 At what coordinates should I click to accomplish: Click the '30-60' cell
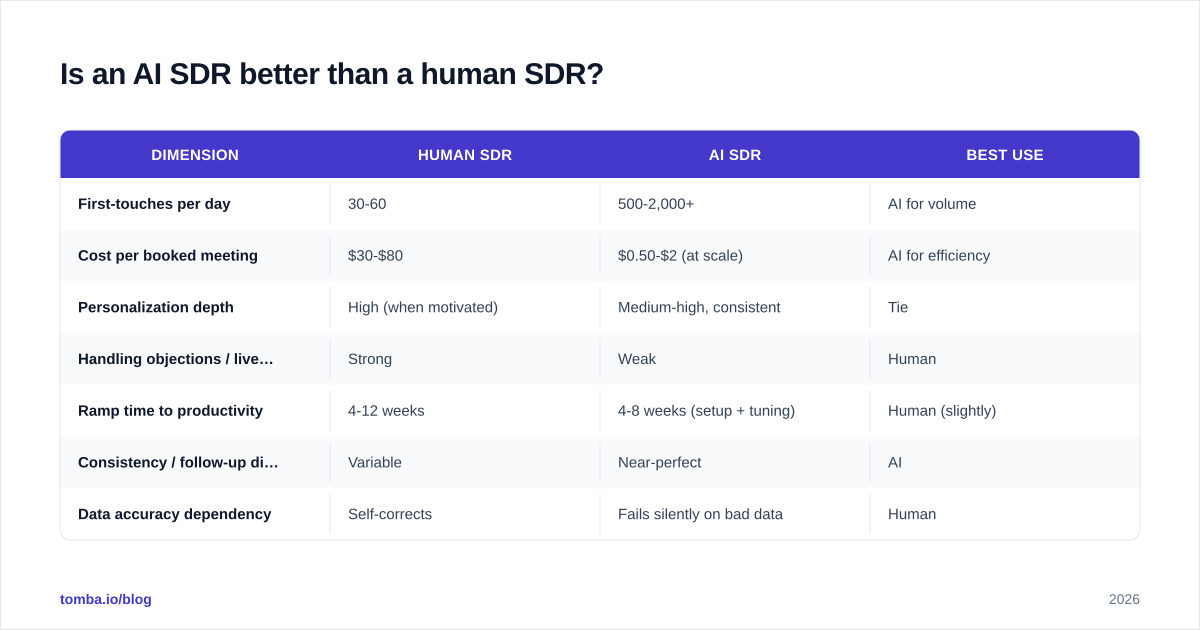[x=367, y=204]
